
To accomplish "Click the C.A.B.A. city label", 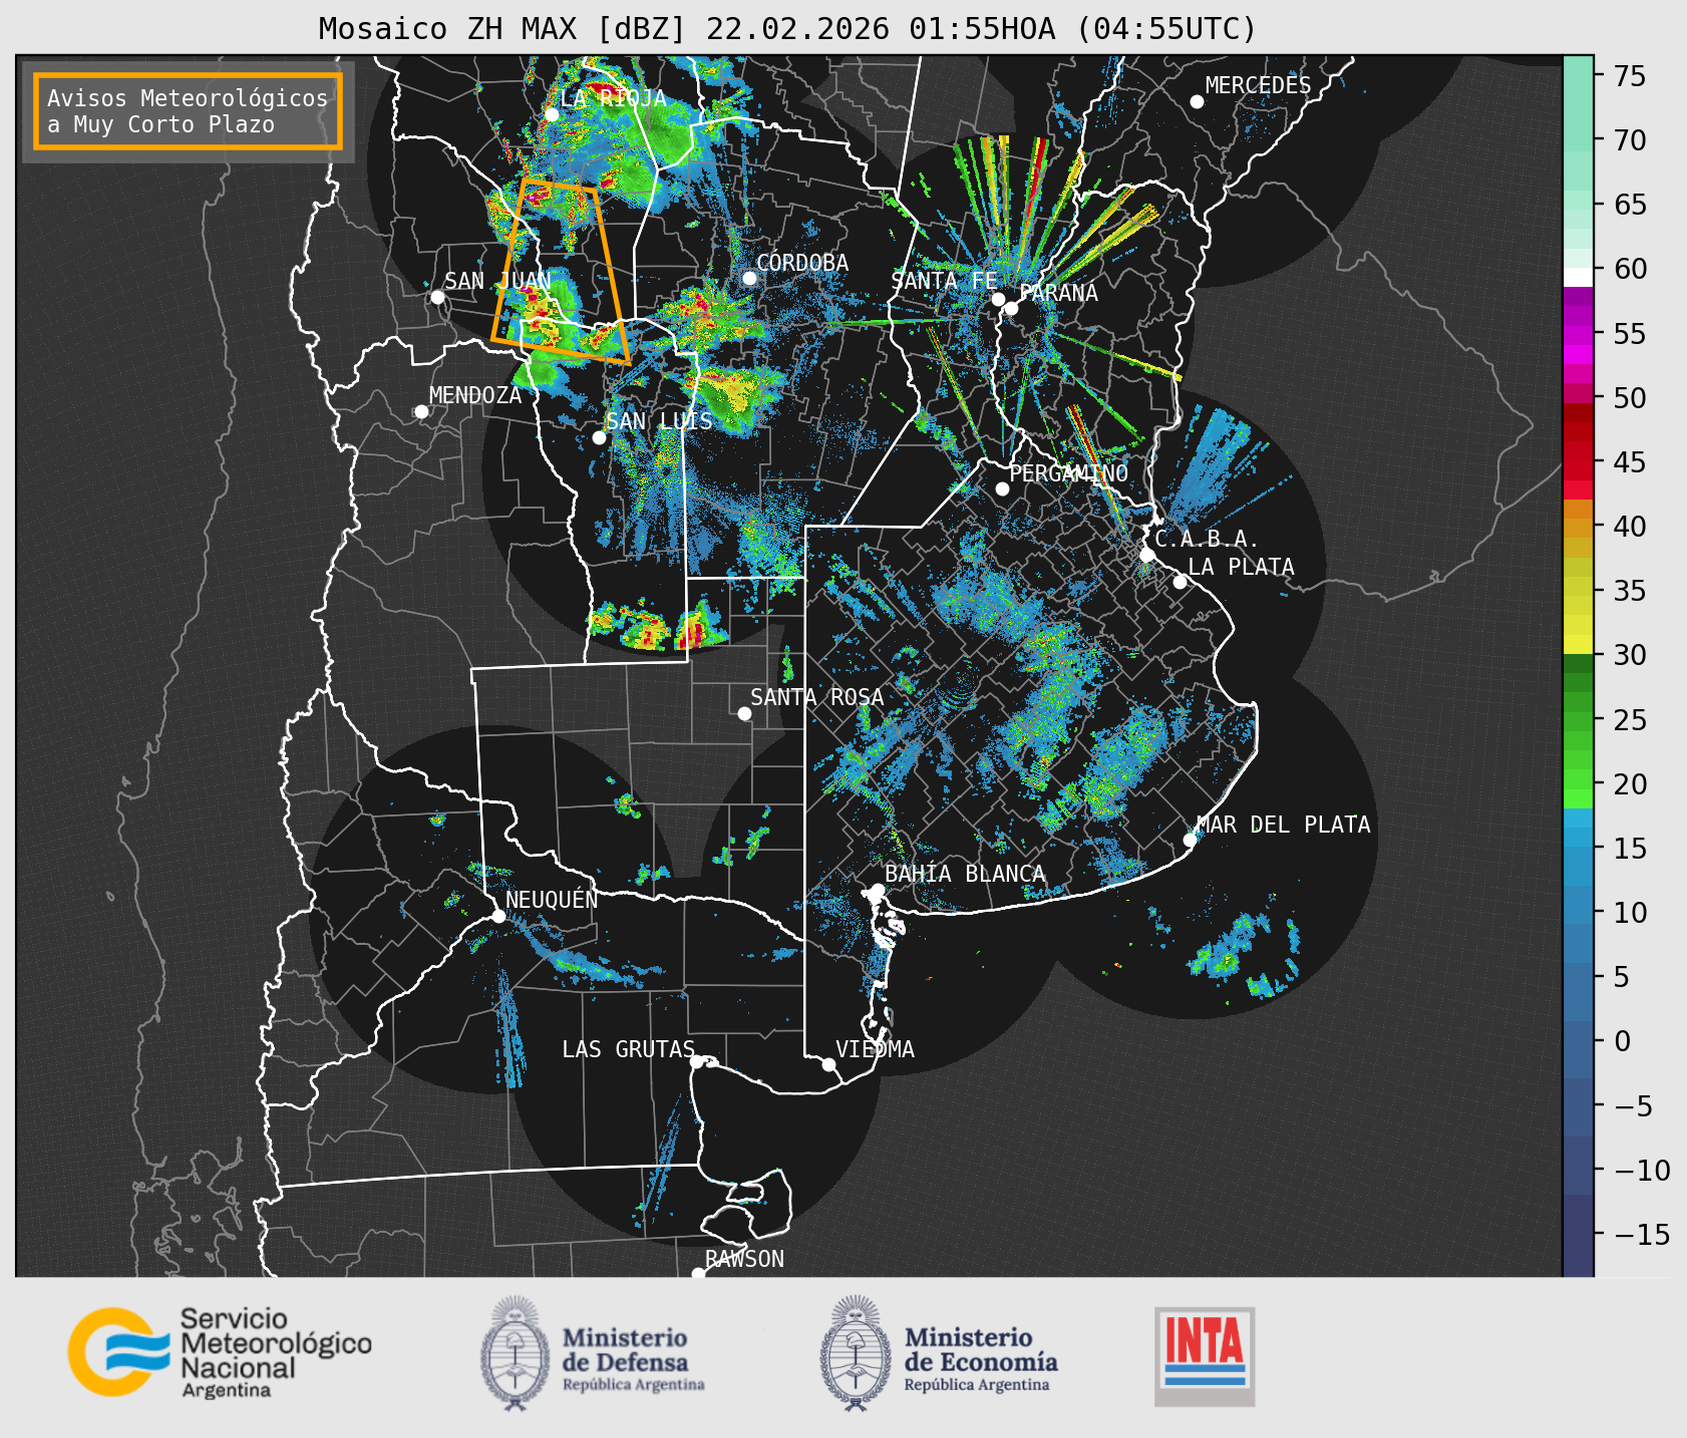I will click(1207, 539).
